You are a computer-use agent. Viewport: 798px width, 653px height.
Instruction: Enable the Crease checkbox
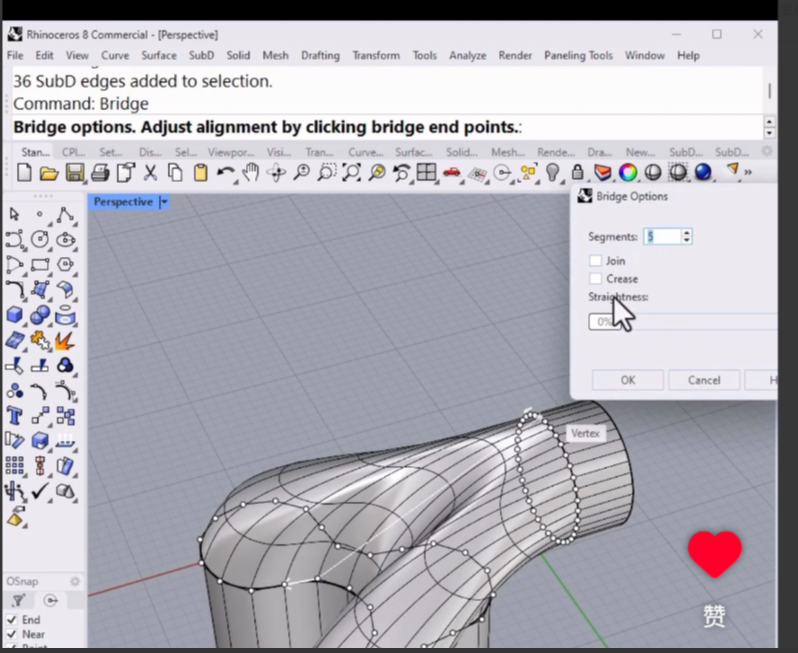(x=596, y=279)
